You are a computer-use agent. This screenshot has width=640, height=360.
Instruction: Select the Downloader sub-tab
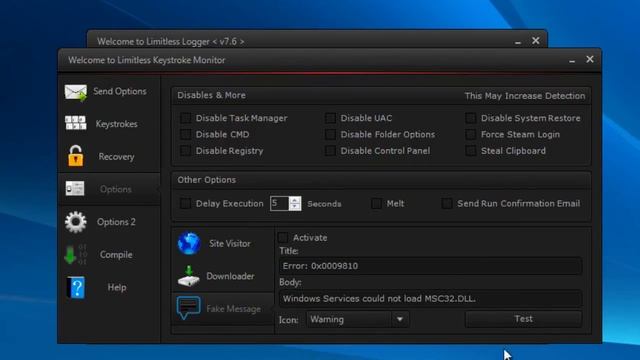pos(223,276)
